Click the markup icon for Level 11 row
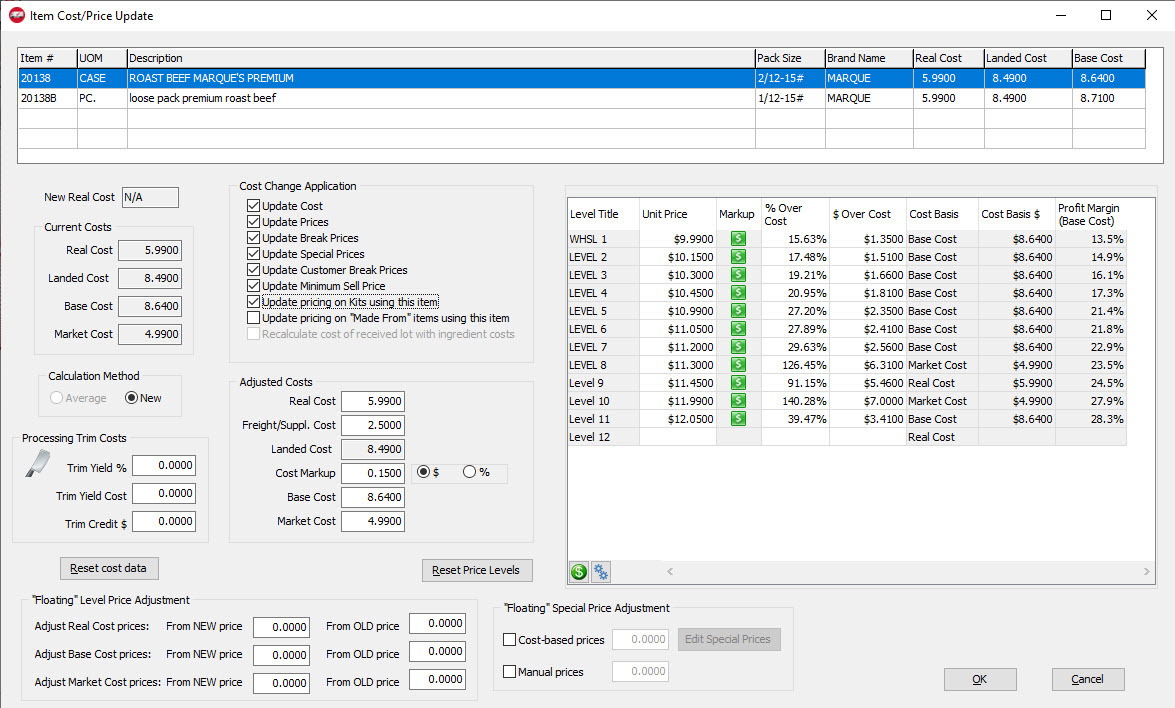1175x708 pixels. (738, 419)
